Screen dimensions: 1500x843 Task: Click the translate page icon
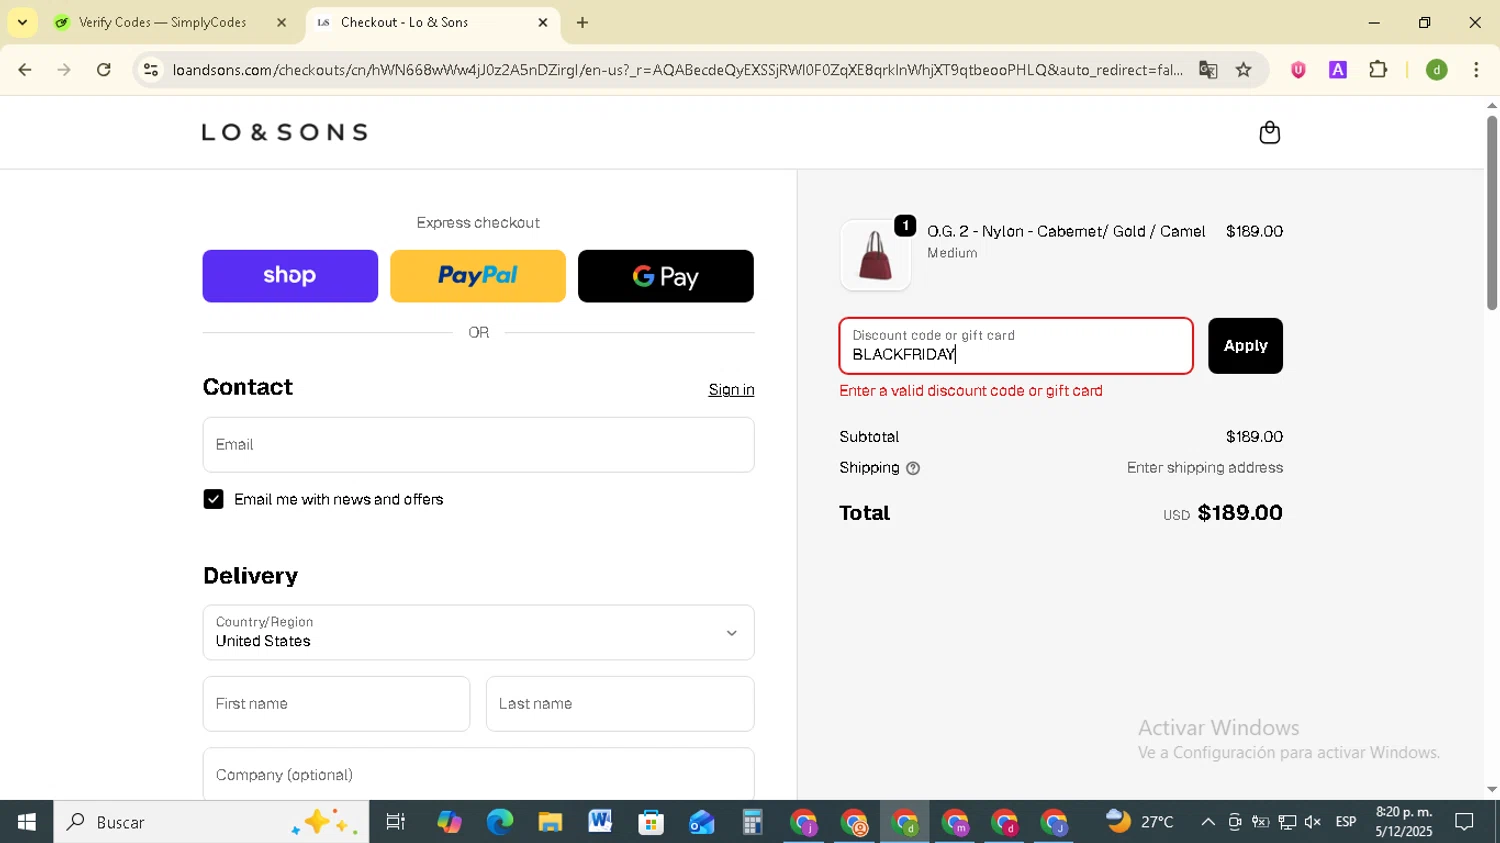coord(1208,70)
